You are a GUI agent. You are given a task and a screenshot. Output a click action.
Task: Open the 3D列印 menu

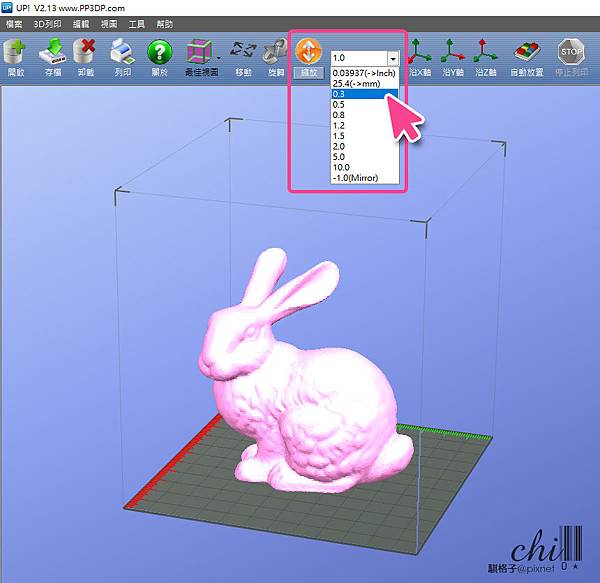(47, 24)
